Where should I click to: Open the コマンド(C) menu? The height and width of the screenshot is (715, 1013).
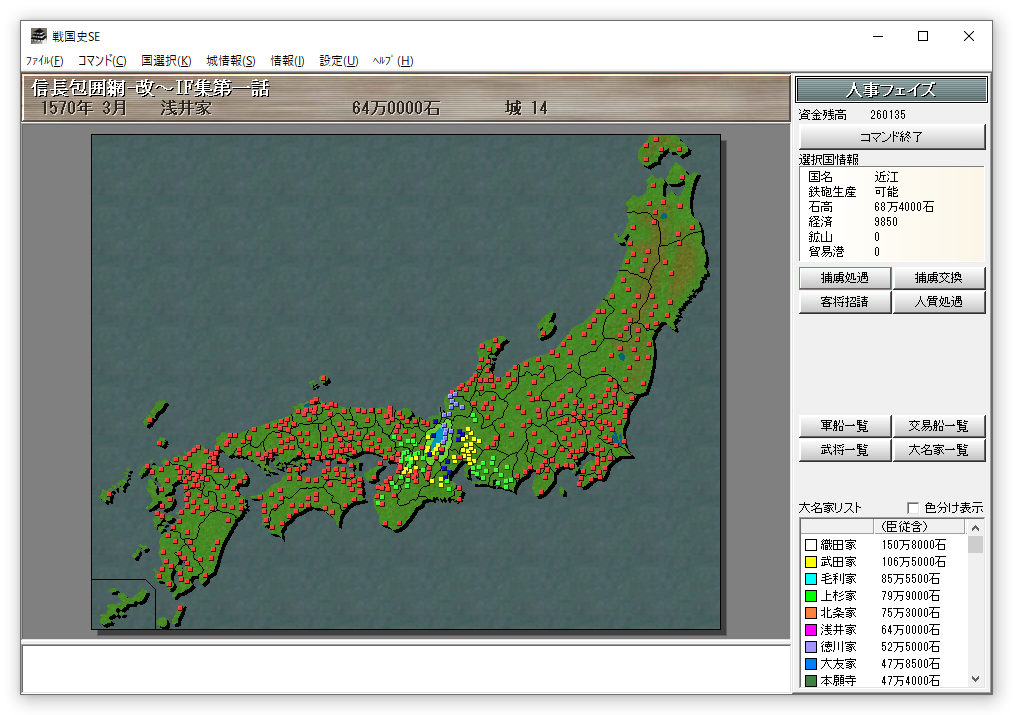(102, 61)
